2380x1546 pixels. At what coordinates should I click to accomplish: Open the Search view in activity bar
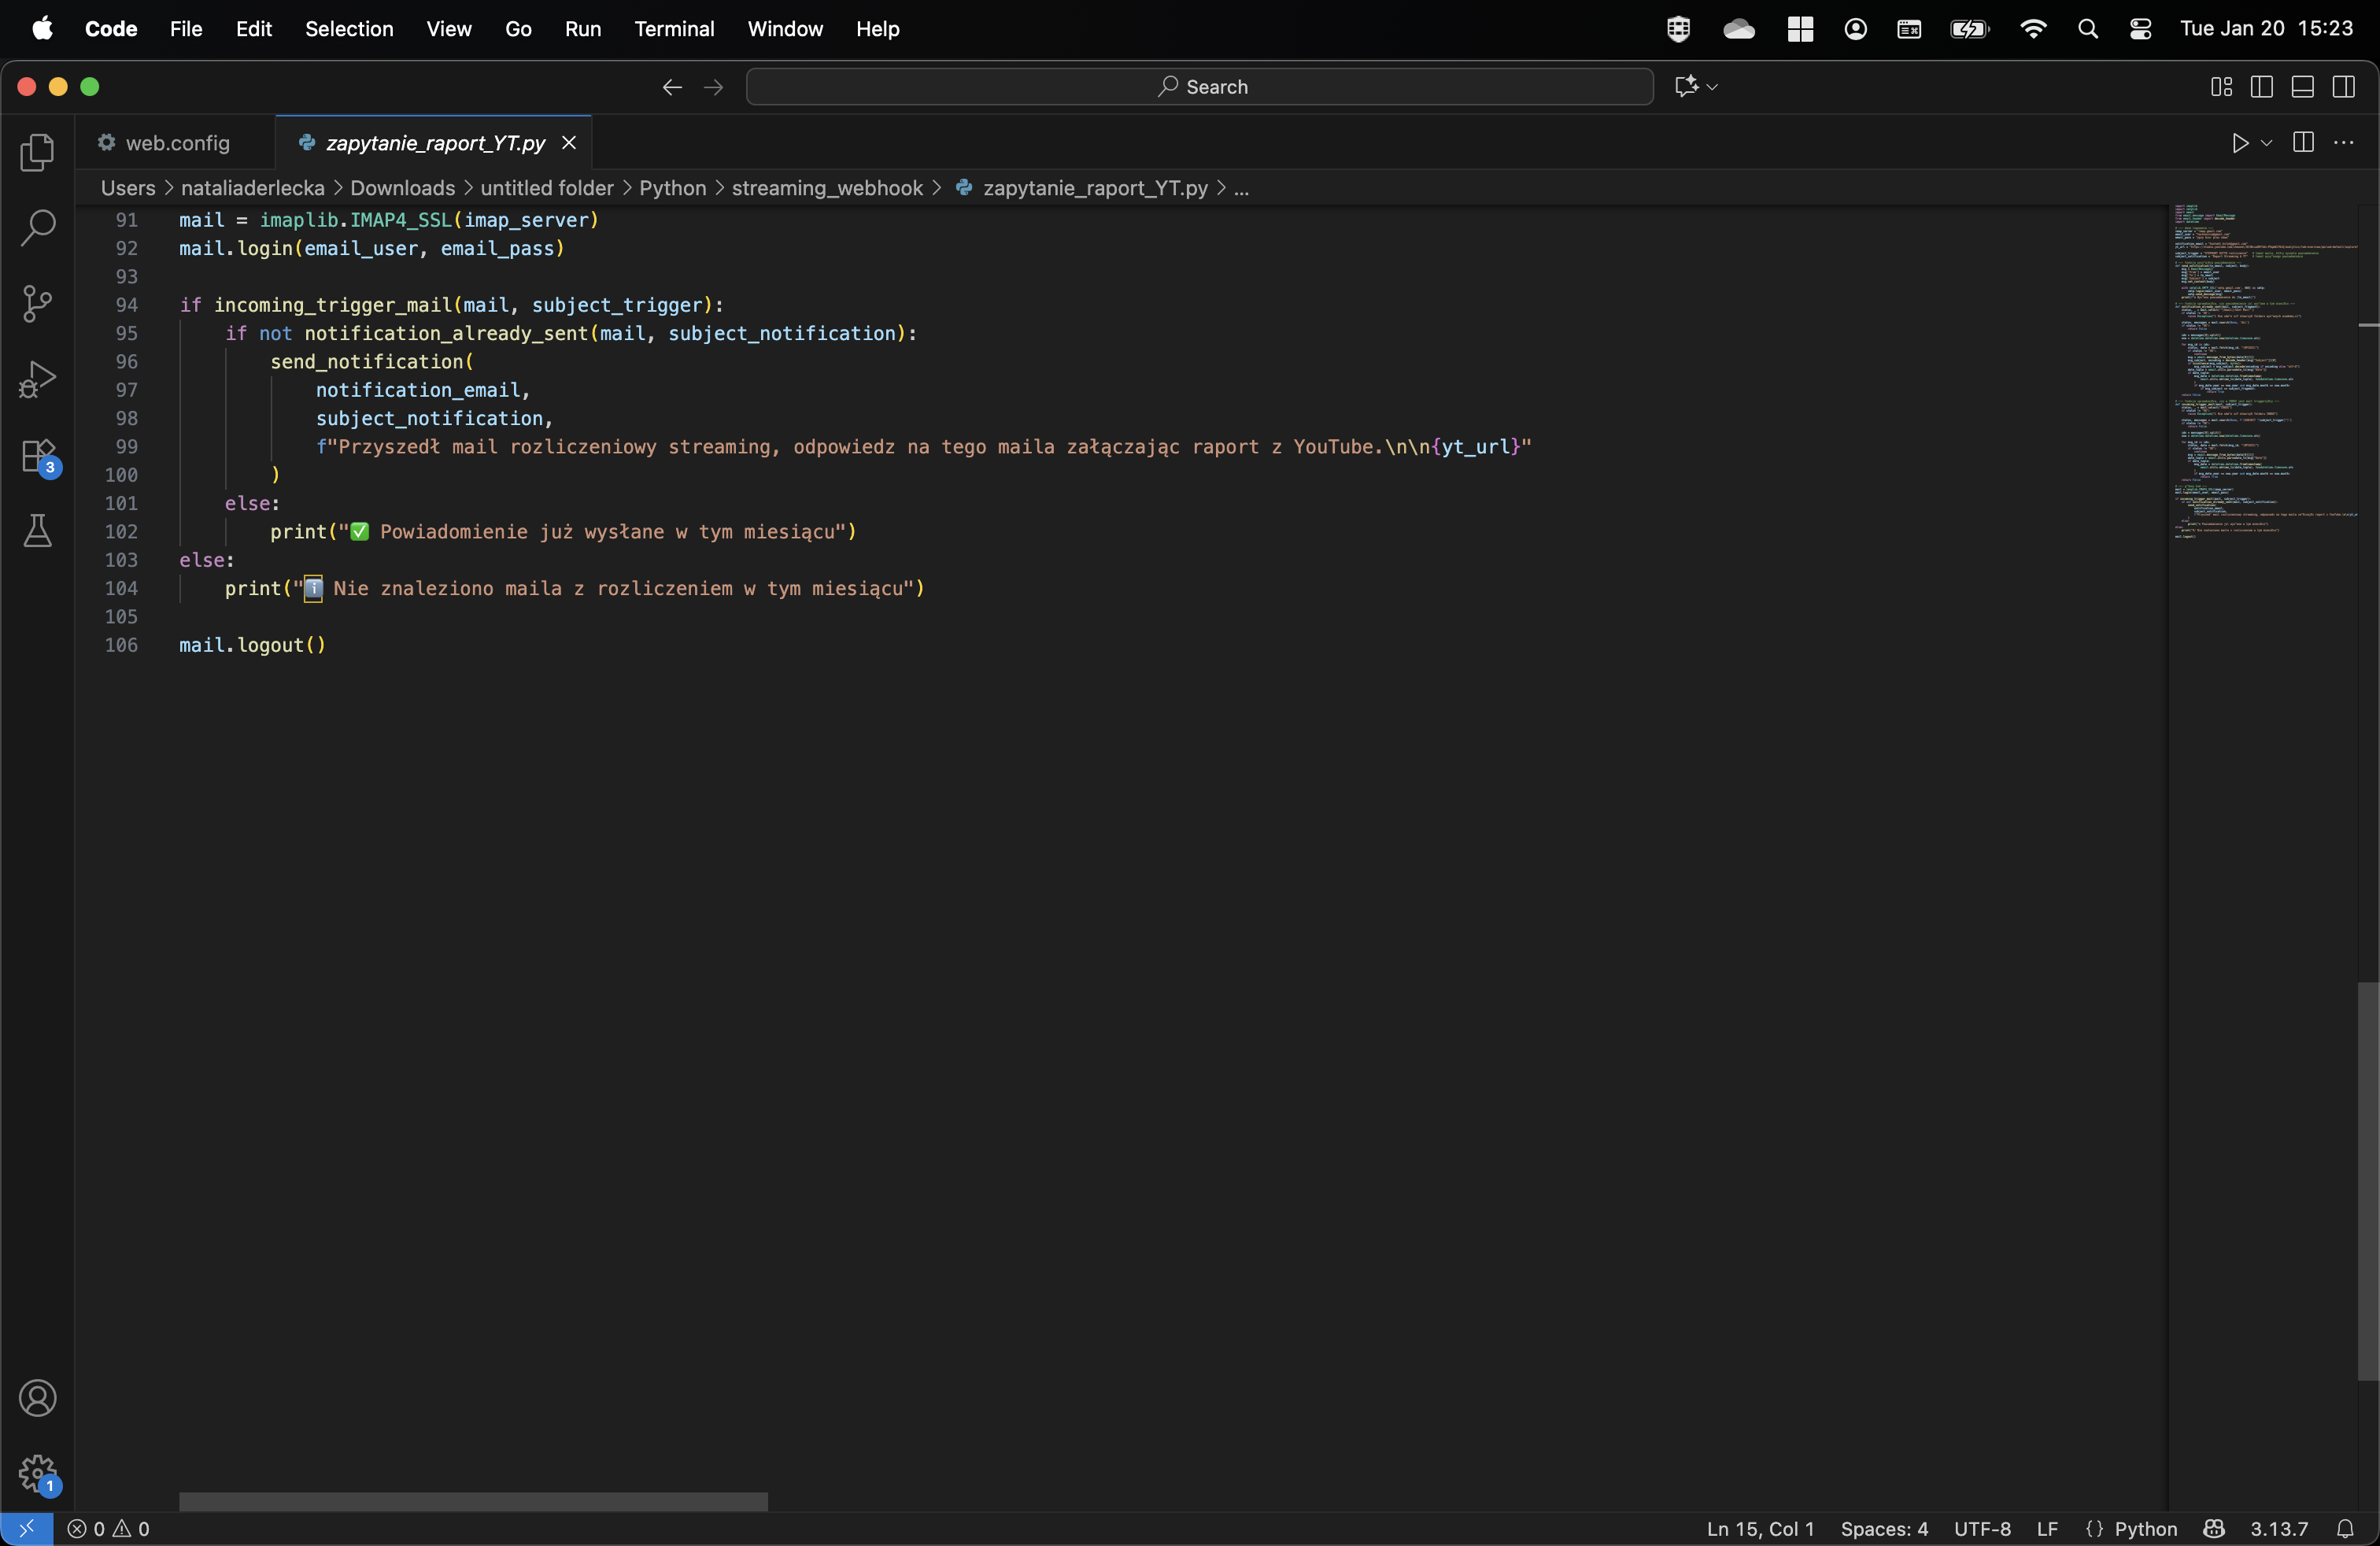point(37,228)
